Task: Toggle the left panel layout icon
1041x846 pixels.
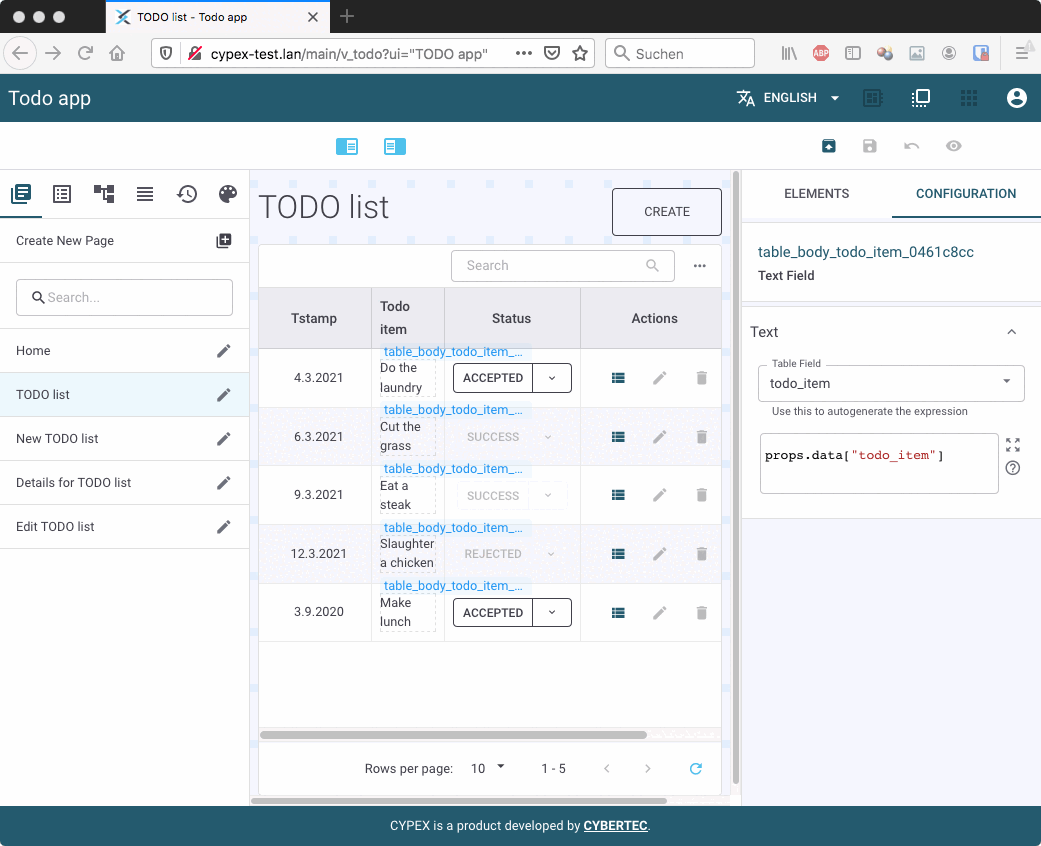Action: point(347,146)
